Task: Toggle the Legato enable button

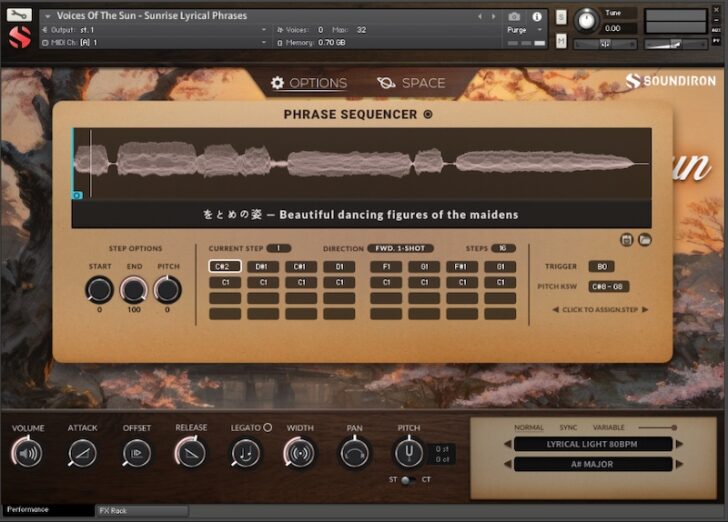Action: point(267,428)
